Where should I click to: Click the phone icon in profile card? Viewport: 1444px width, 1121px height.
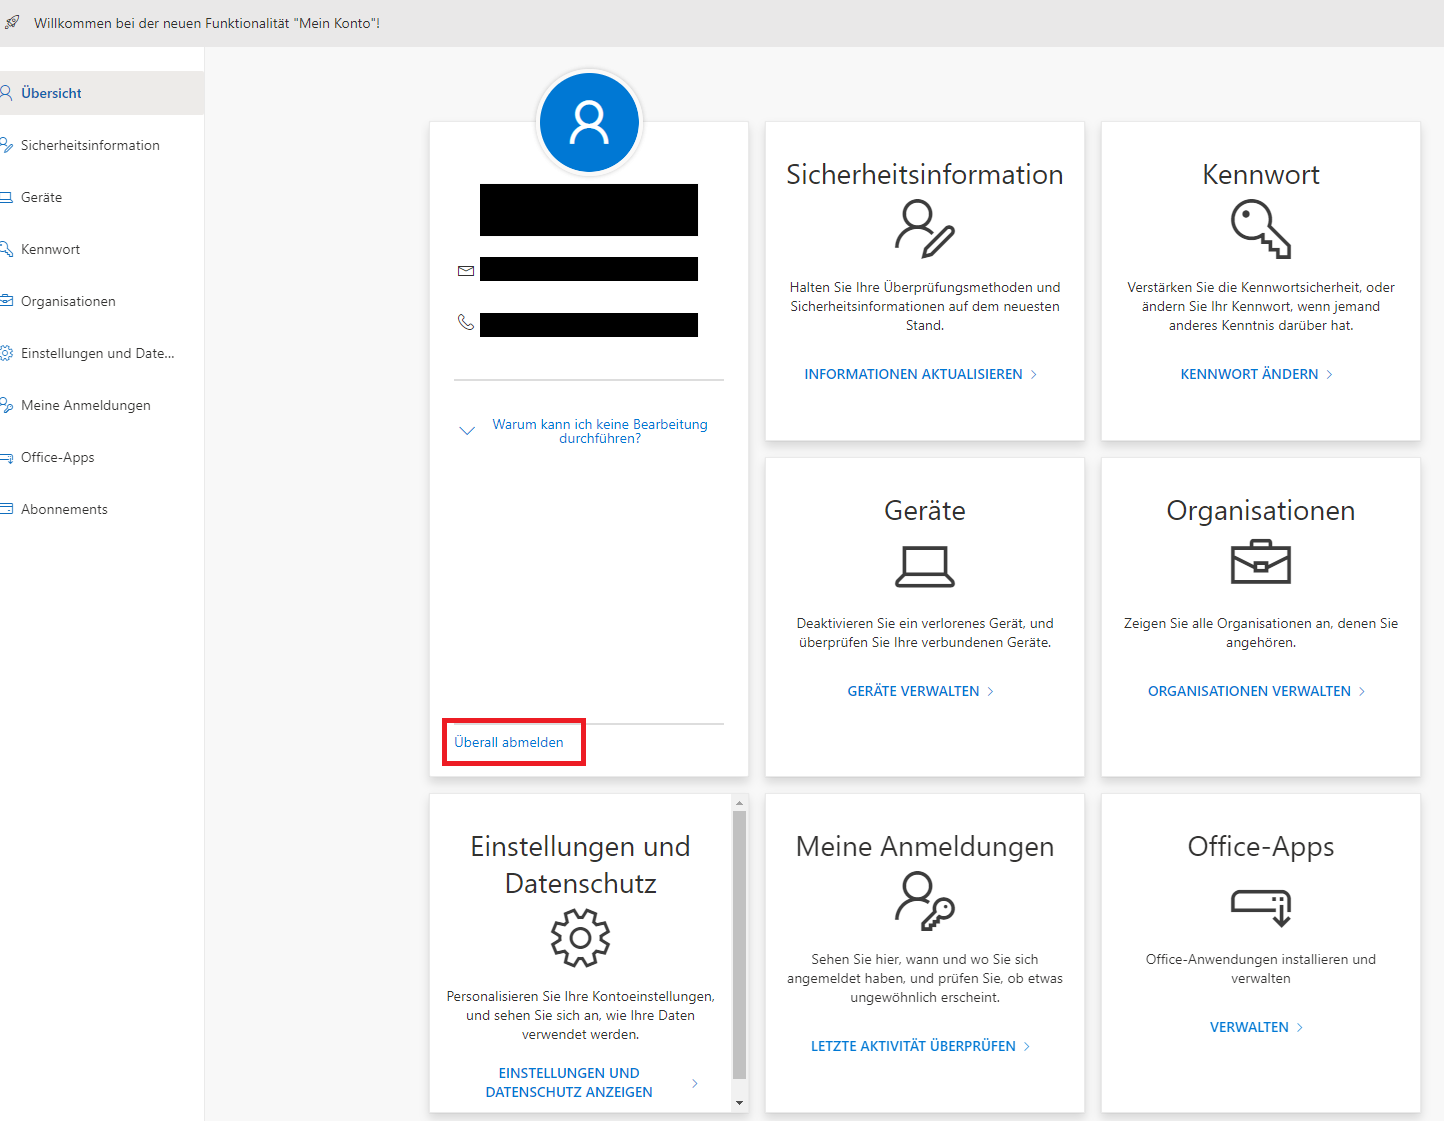coord(466,322)
